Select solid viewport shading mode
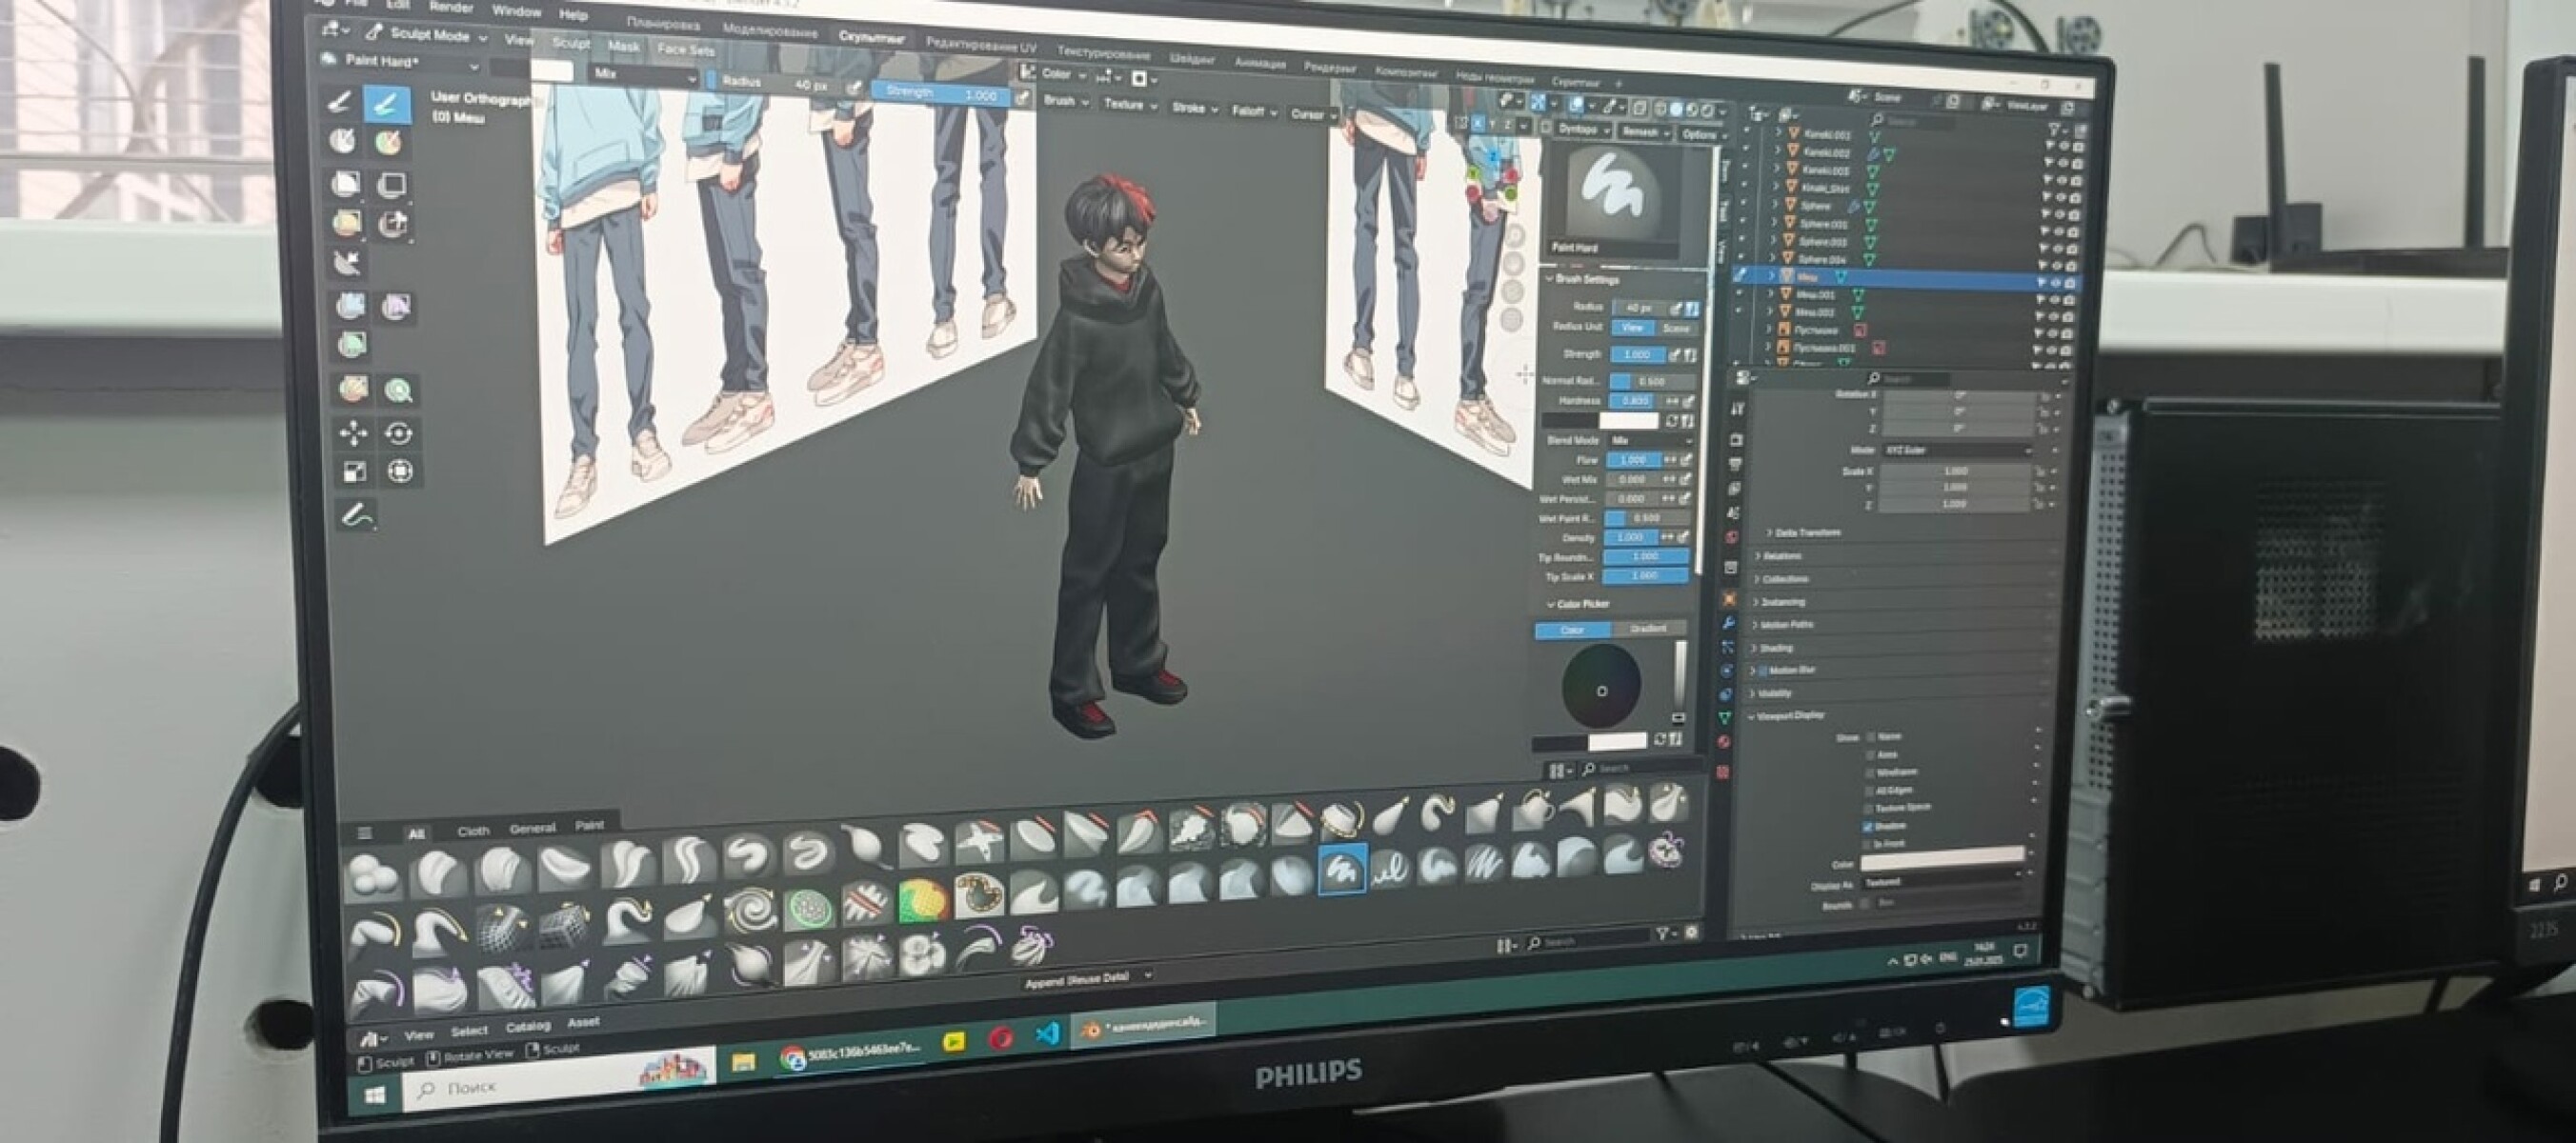 point(1677,109)
